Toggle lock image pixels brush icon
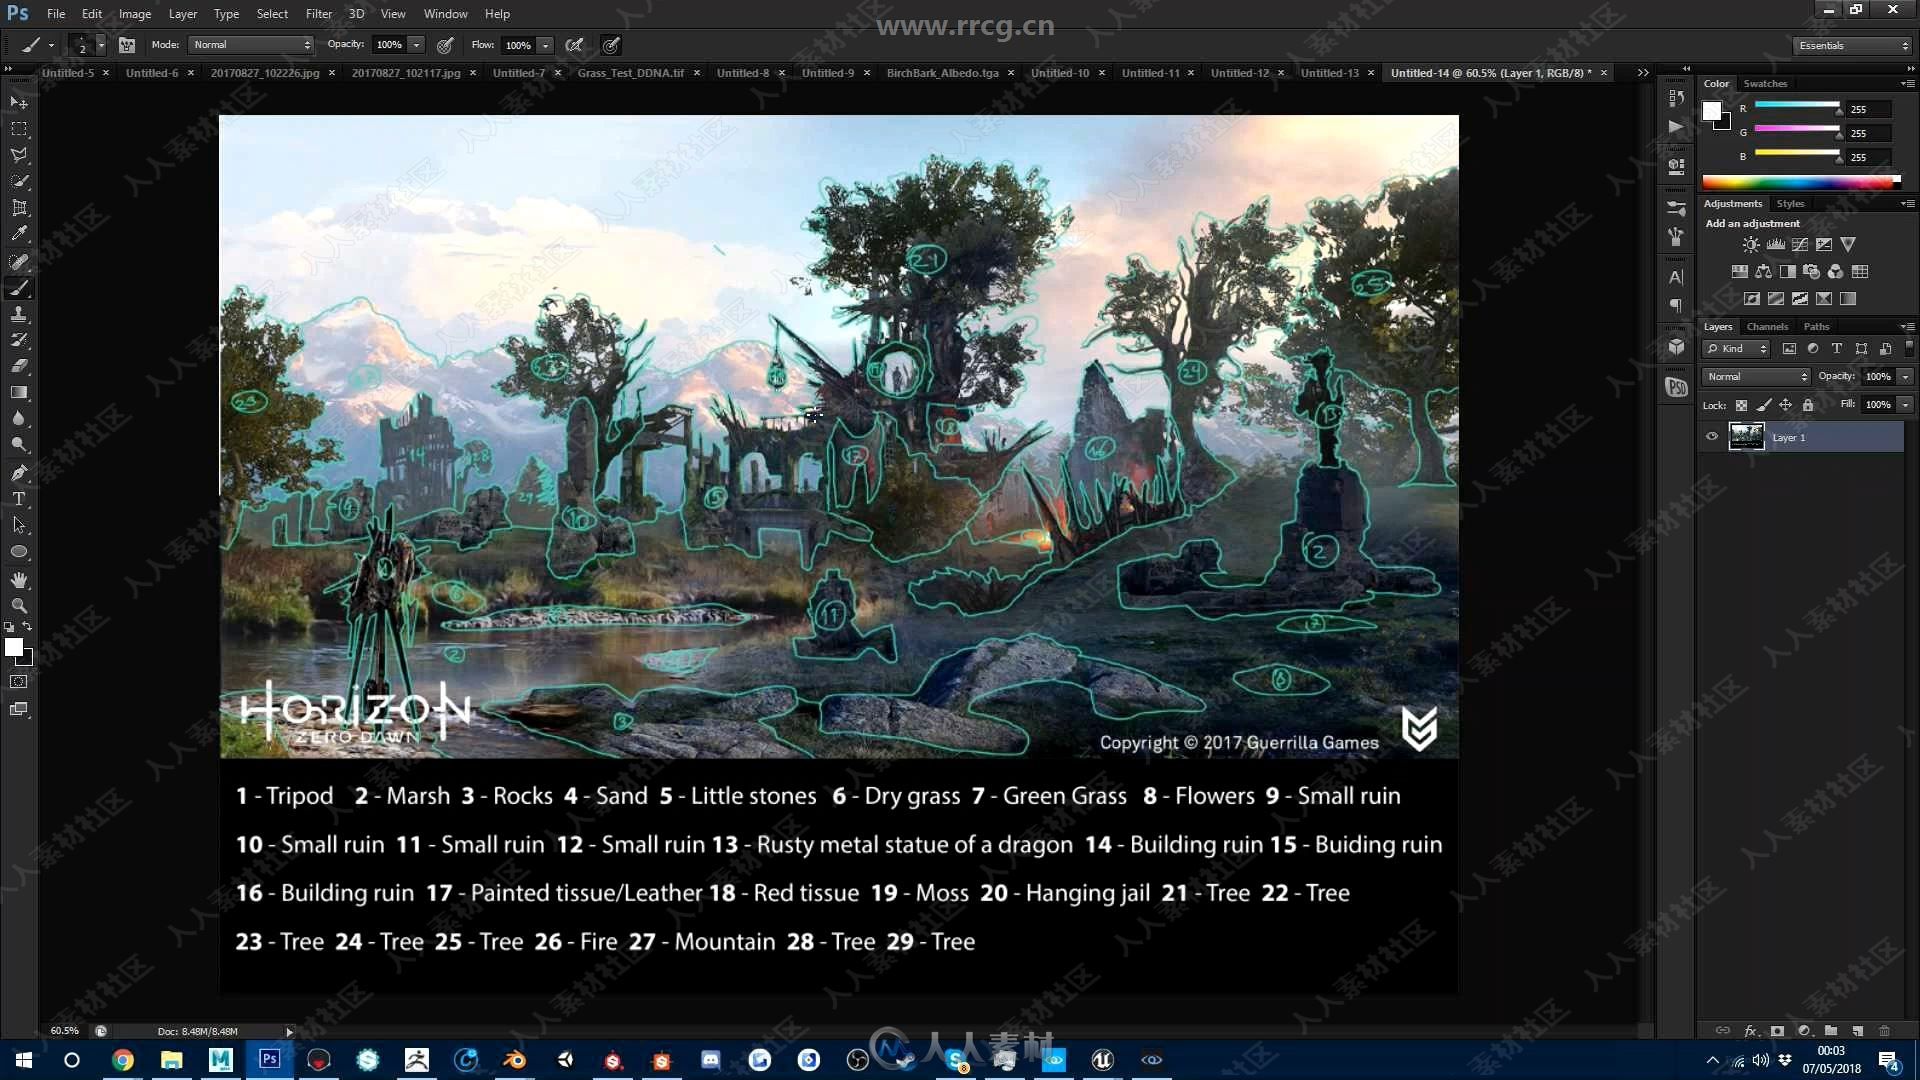The width and height of the screenshot is (1920, 1080). [1764, 405]
